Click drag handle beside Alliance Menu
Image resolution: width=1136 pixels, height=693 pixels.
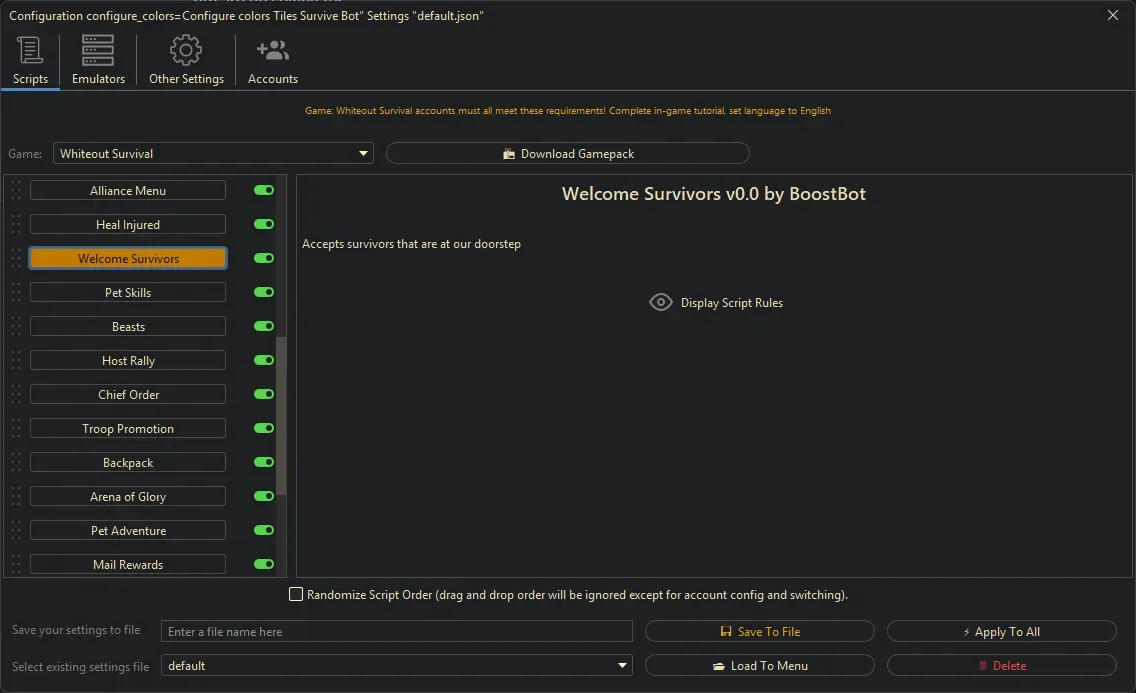tap(16, 191)
